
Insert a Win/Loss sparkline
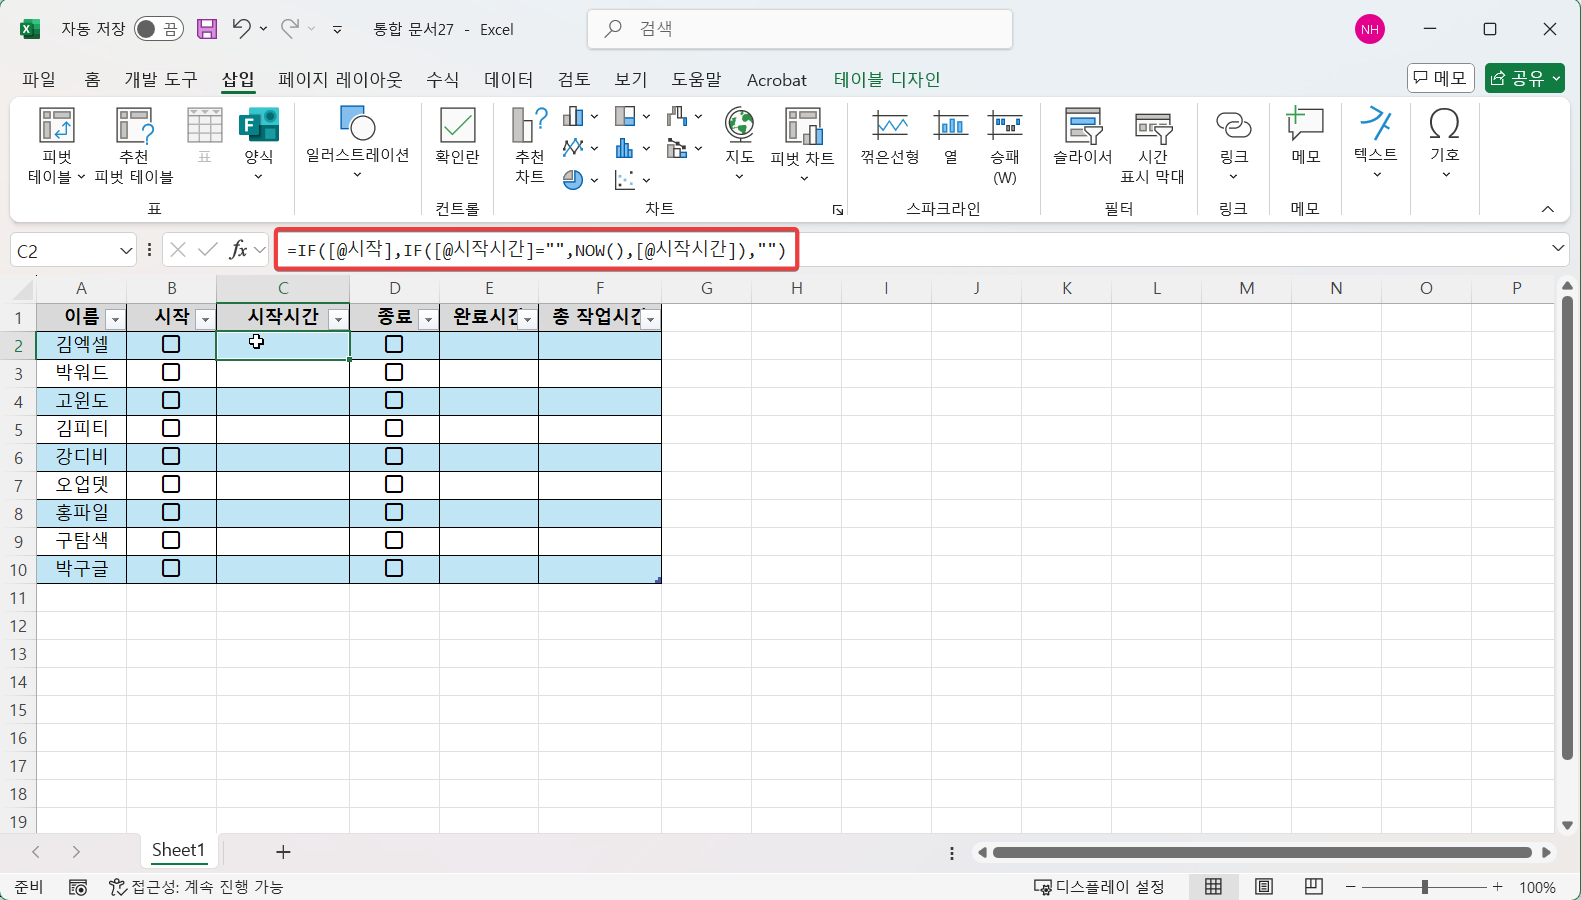pos(1004,146)
